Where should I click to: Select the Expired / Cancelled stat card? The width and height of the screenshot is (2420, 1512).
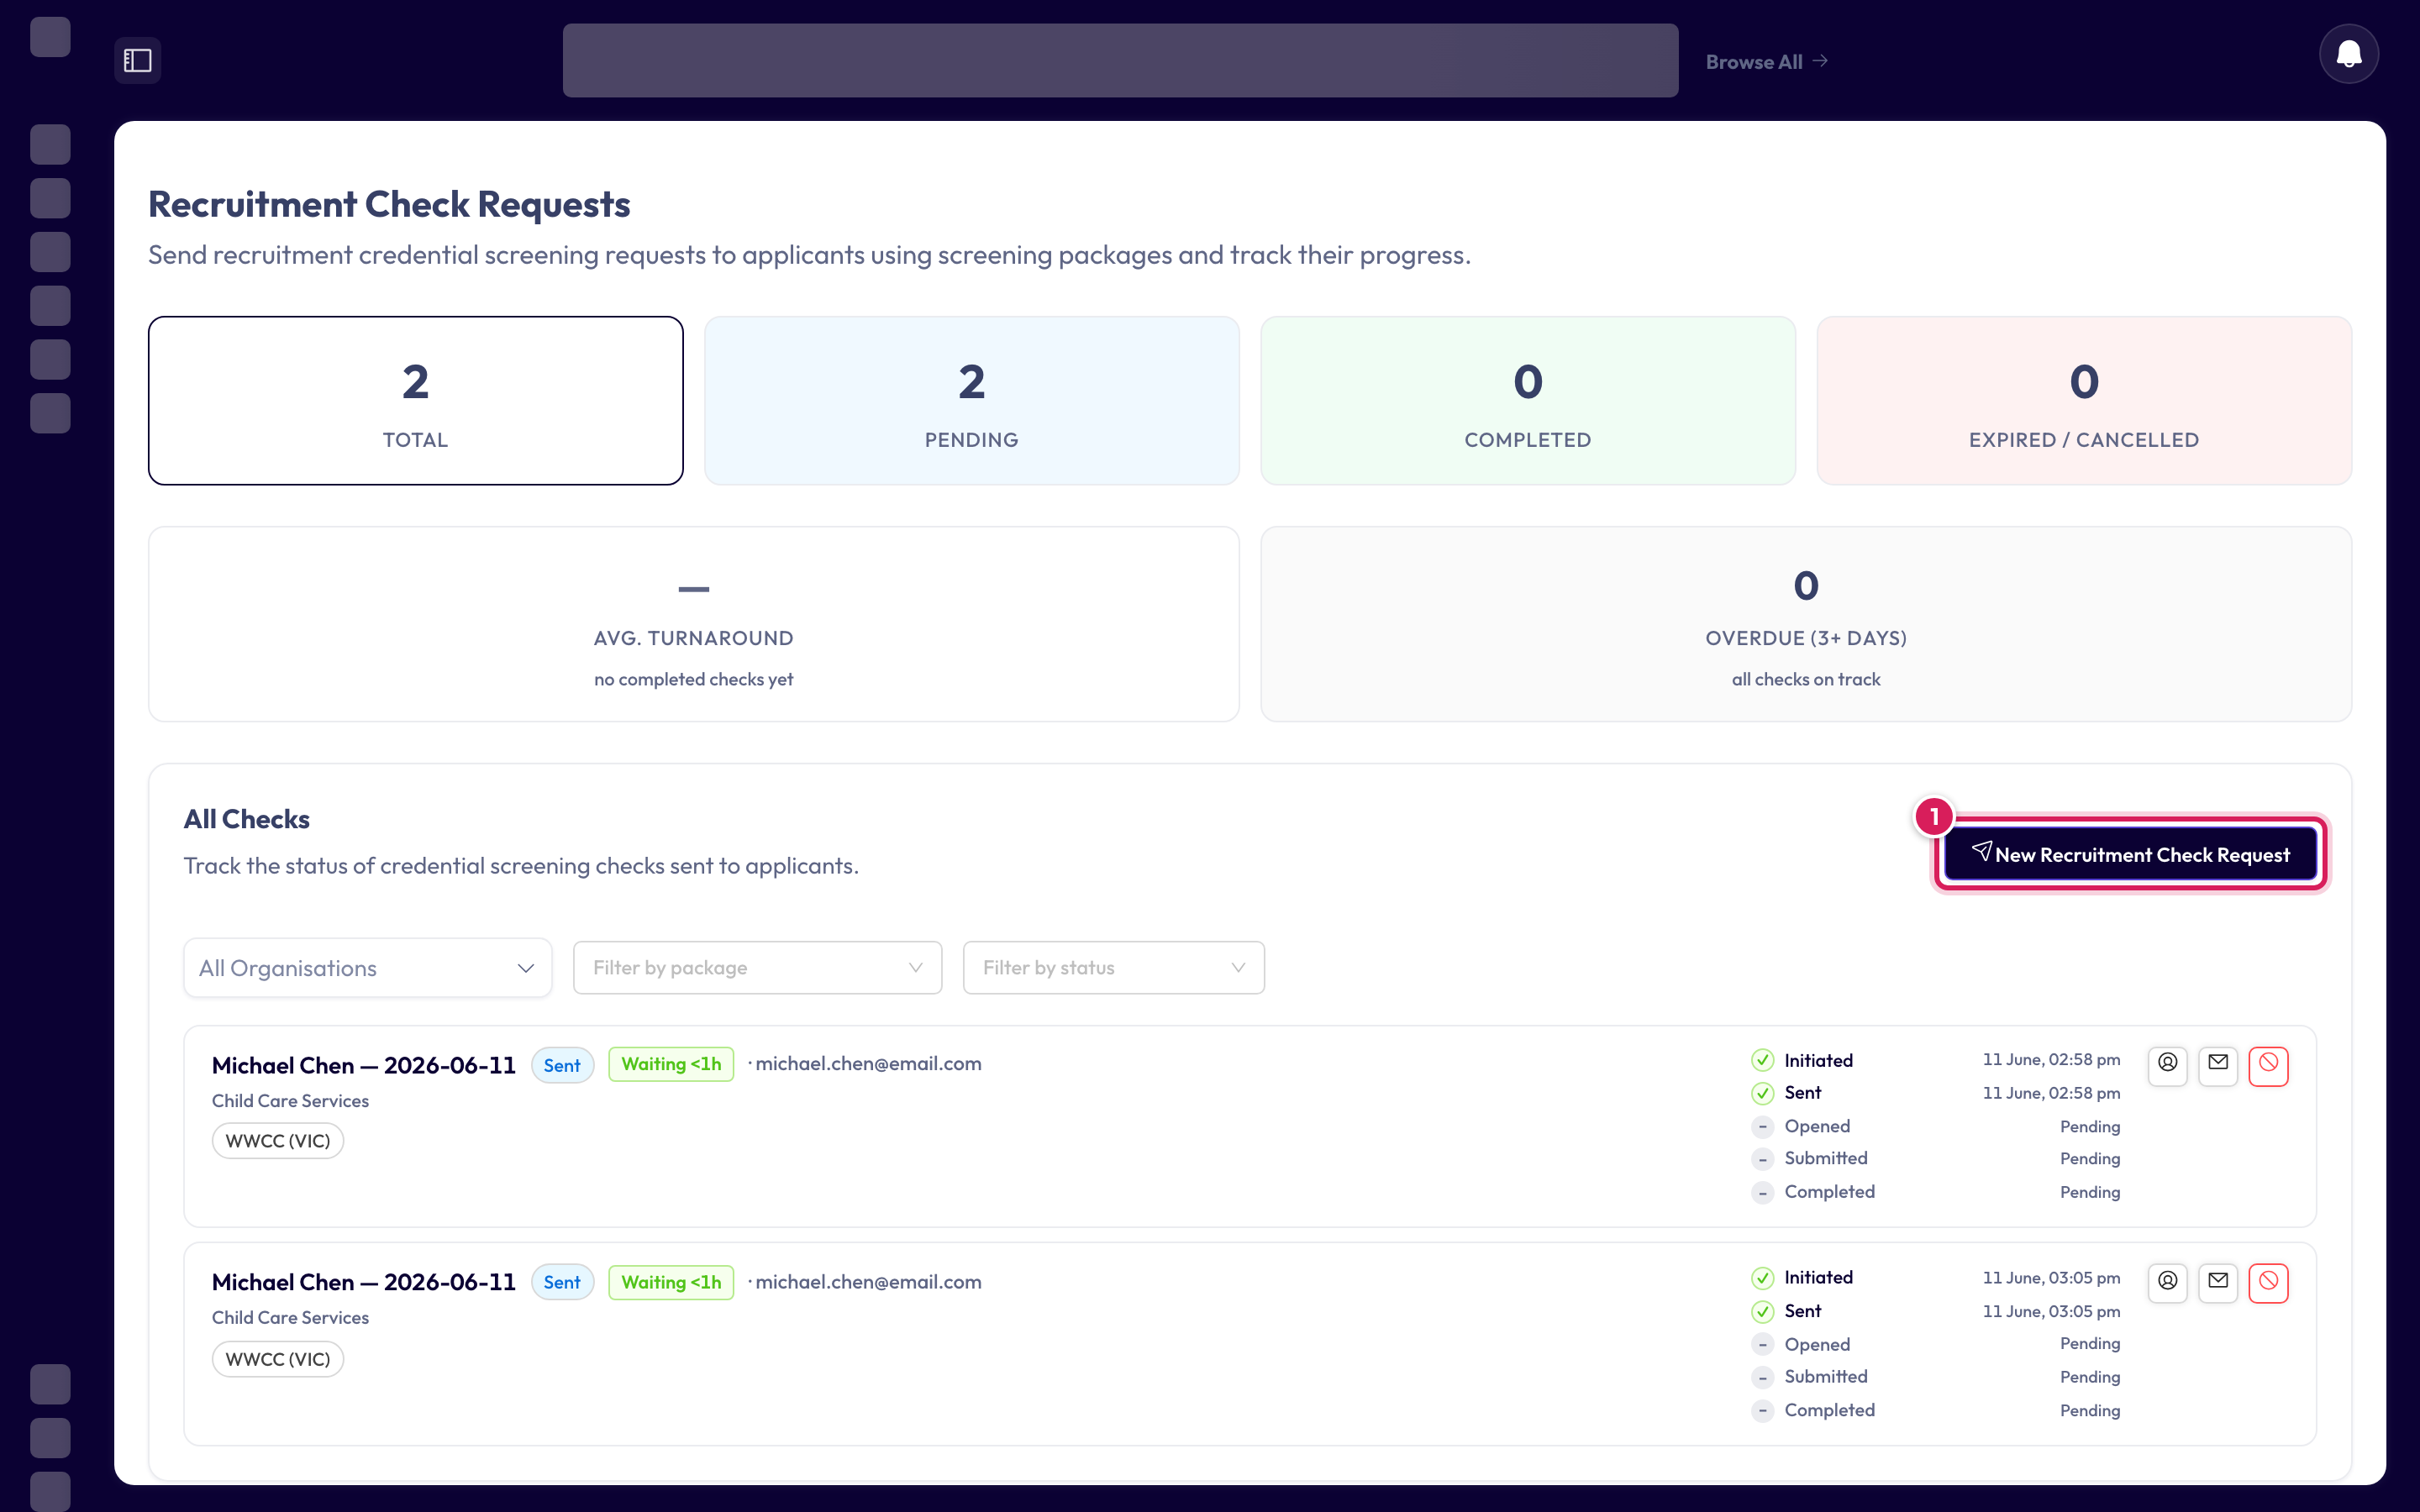tap(2084, 401)
